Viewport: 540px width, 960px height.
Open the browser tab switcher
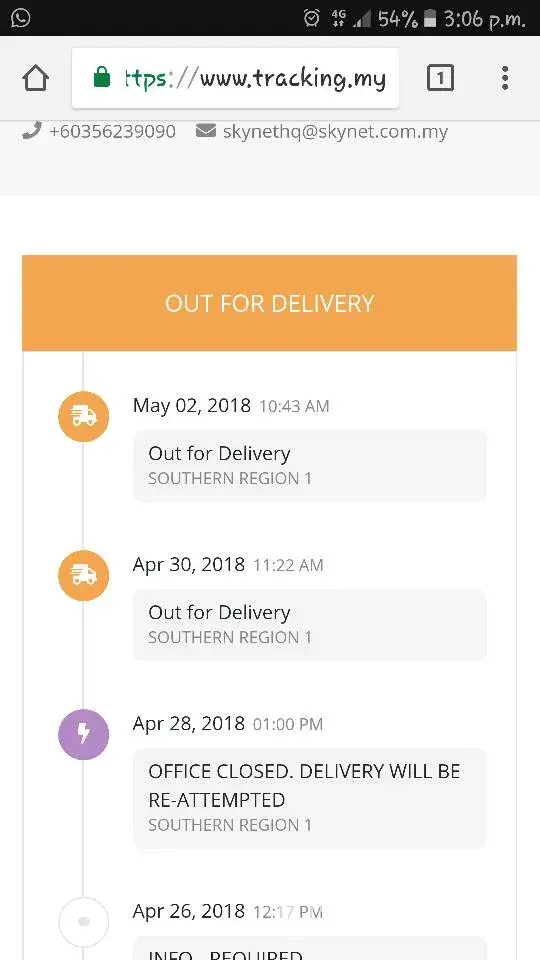point(440,78)
